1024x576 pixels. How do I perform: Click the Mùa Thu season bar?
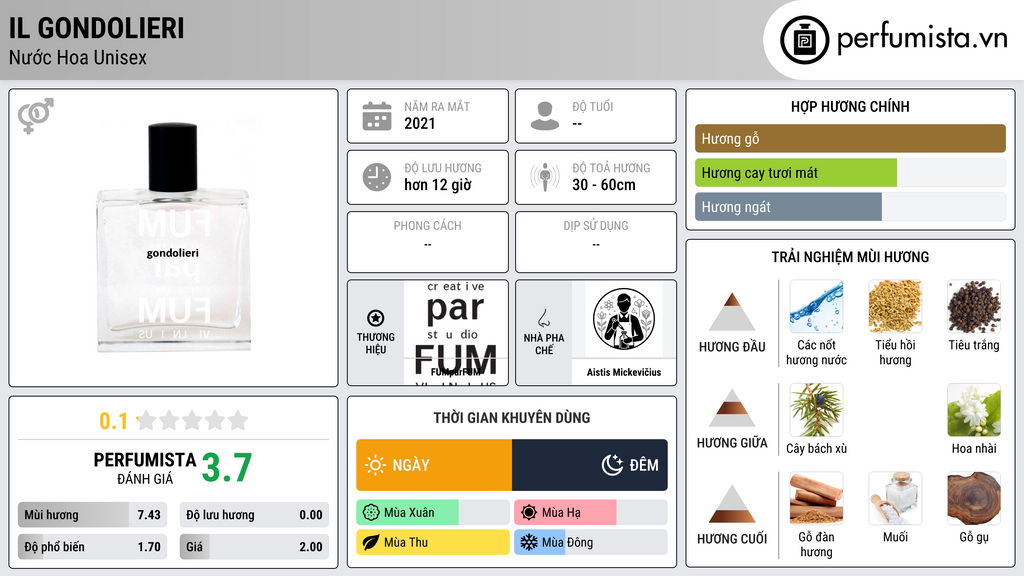coord(433,542)
